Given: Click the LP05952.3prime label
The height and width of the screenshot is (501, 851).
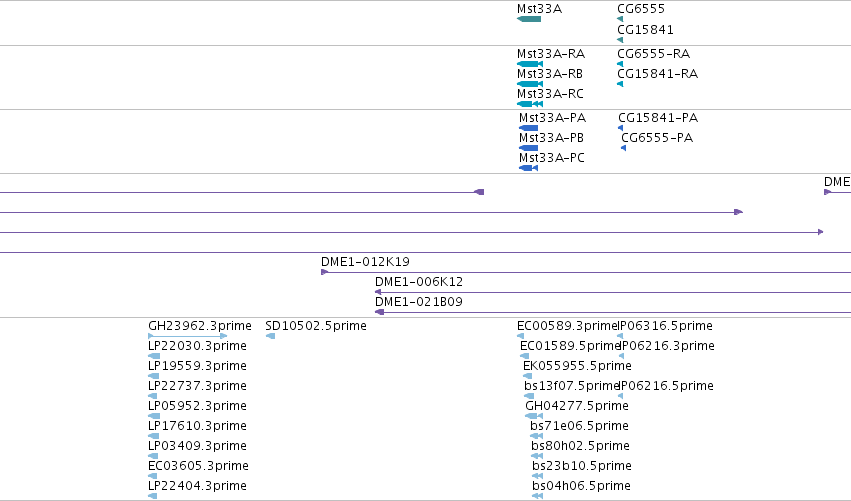Looking at the screenshot, I should click(x=198, y=406).
